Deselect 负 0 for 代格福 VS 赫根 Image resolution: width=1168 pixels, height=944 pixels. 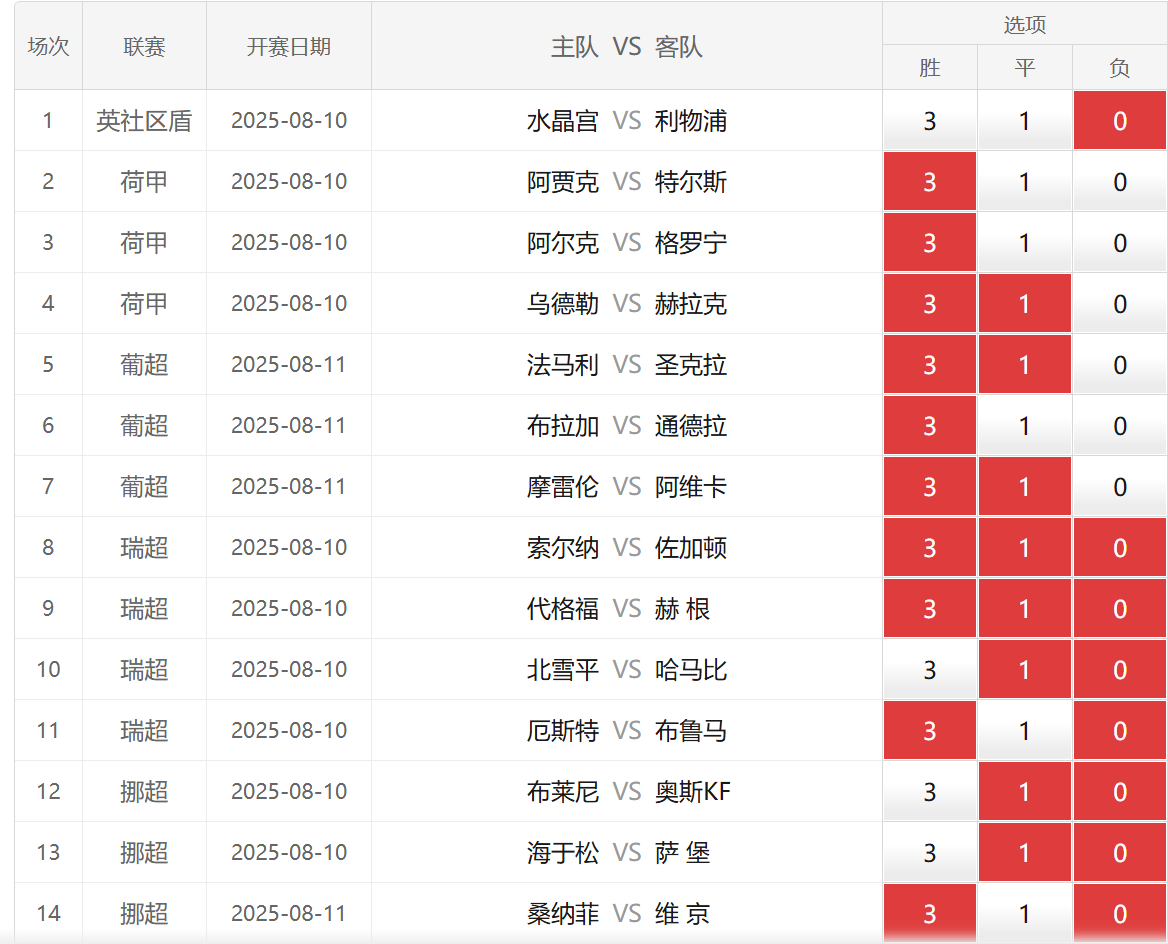click(1120, 609)
